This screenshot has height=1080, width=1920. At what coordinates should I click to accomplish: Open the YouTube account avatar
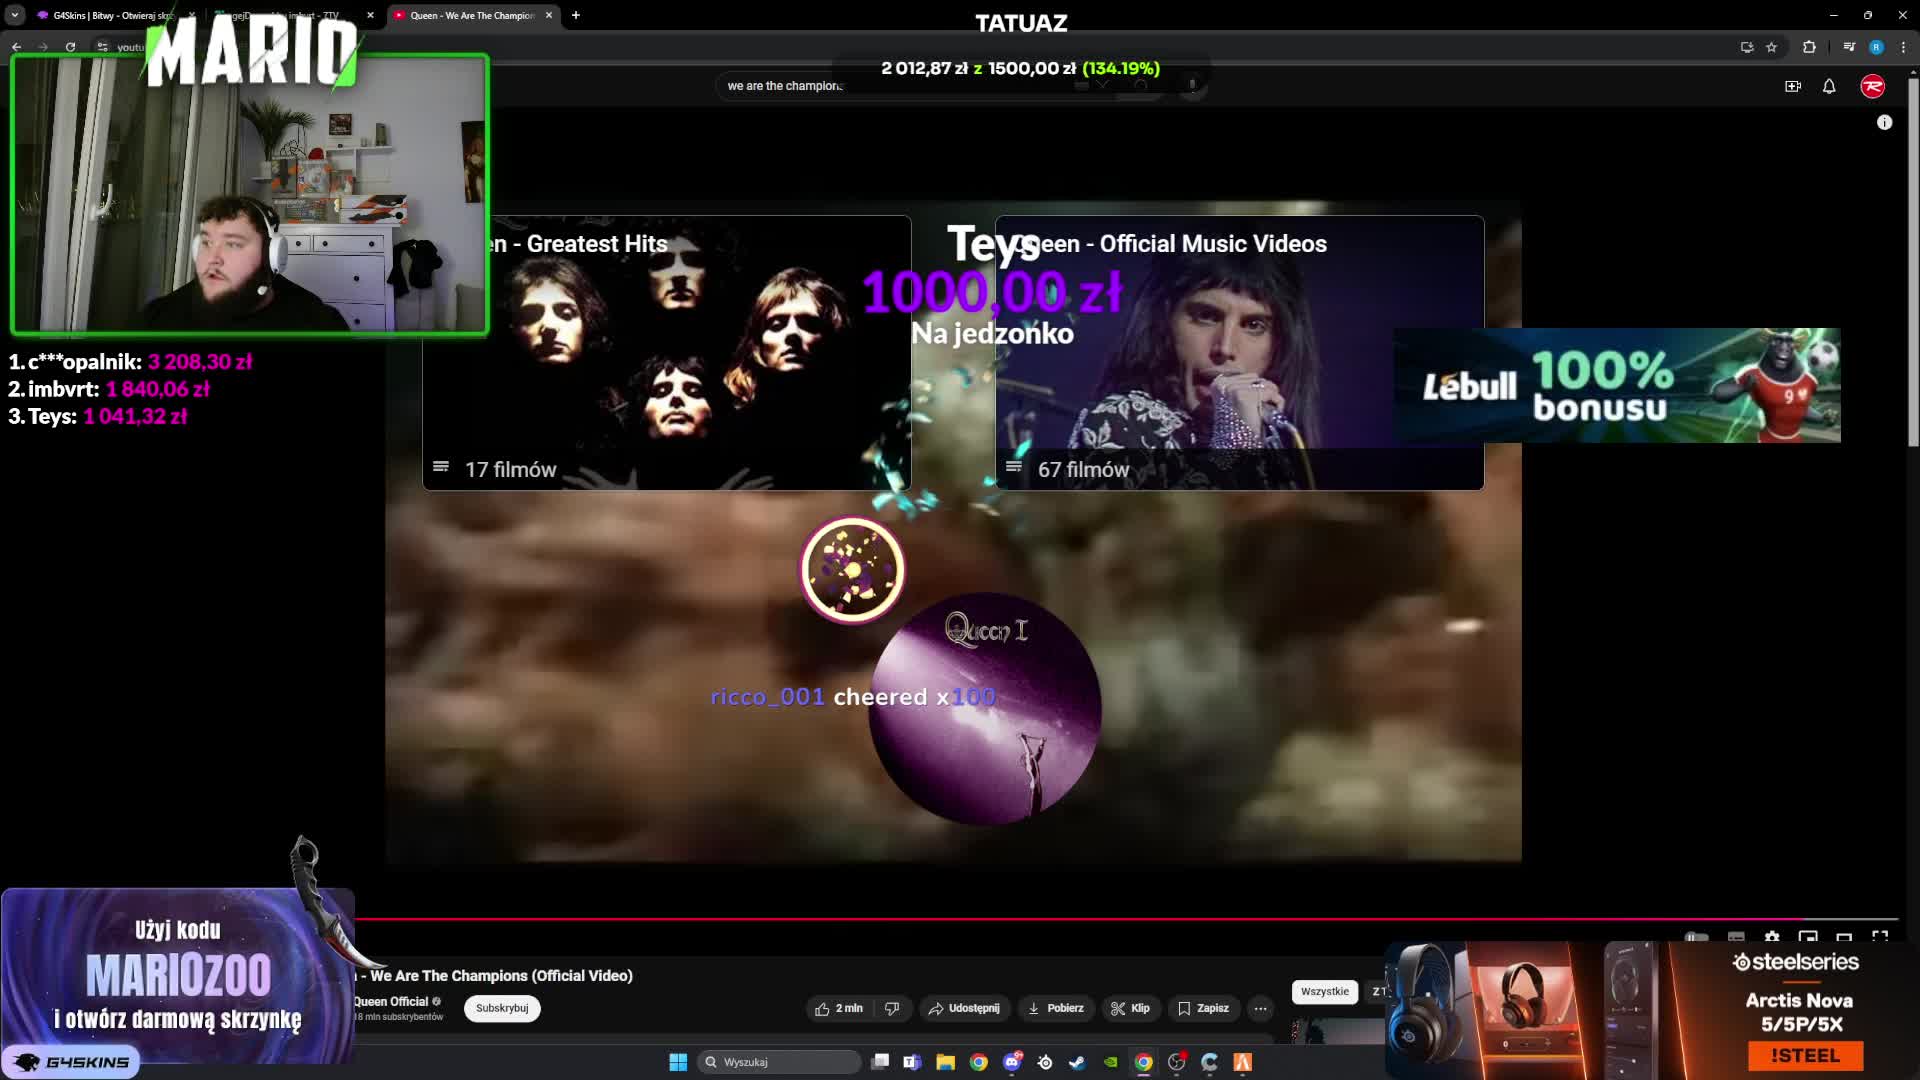point(1873,87)
